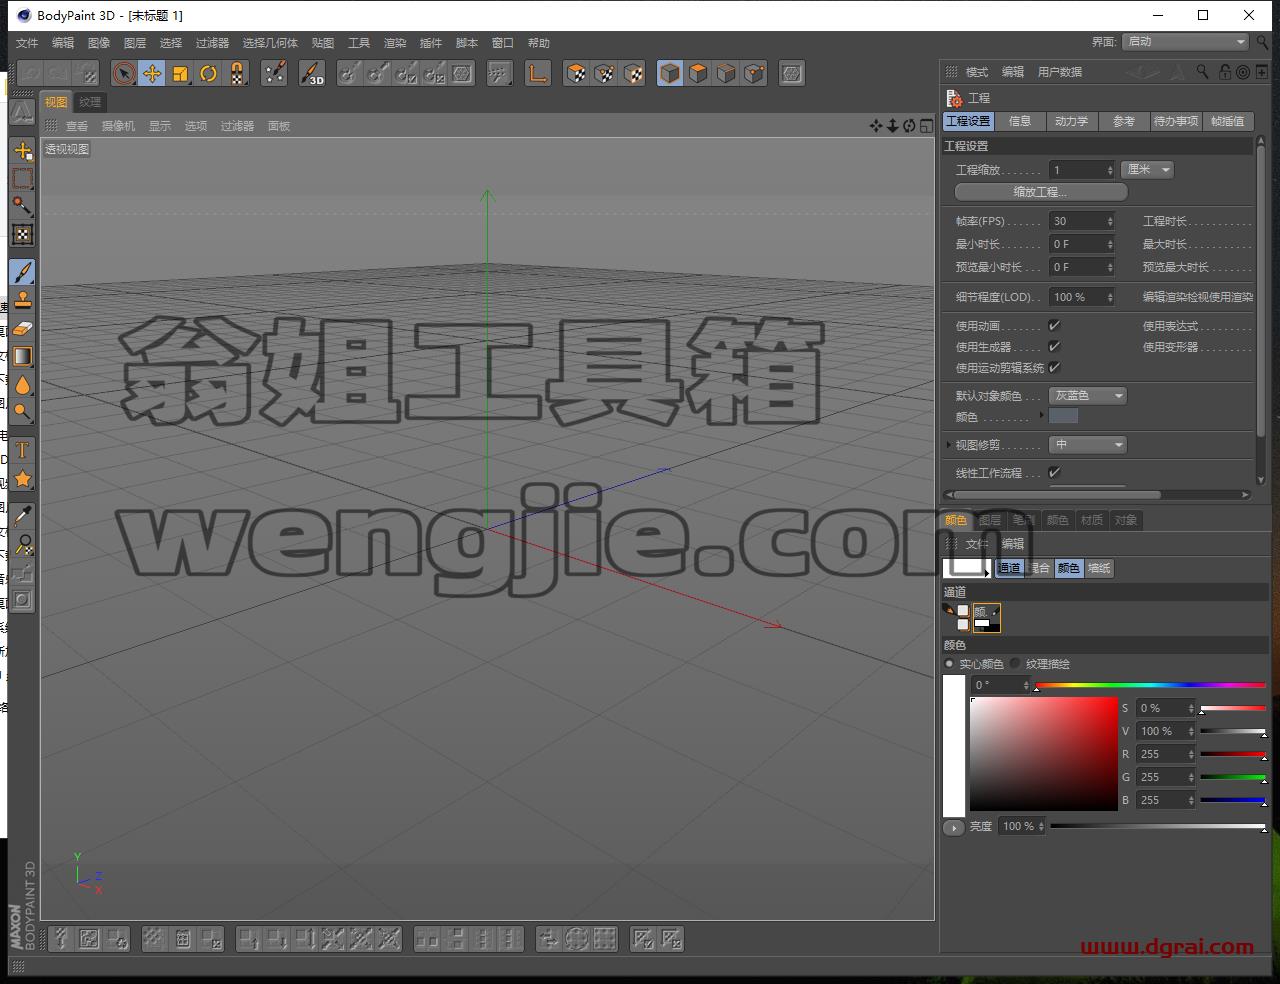The height and width of the screenshot is (984, 1280).
Task: Open the 渲染 menu in menu bar
Action: click(395, 43)
